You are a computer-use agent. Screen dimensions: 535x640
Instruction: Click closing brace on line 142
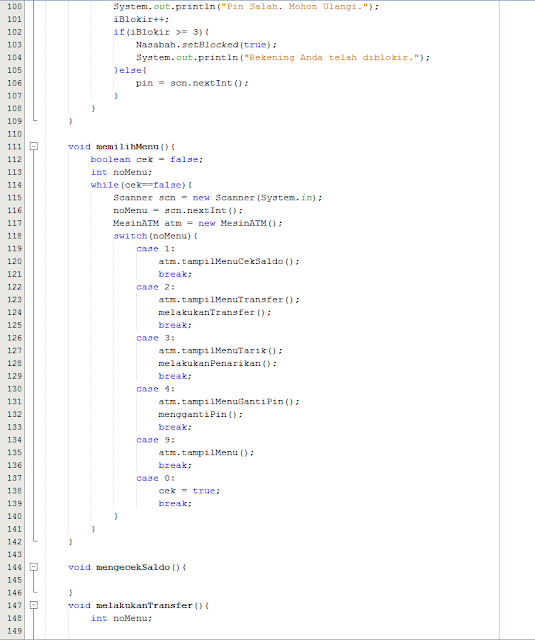coord(71,542)
